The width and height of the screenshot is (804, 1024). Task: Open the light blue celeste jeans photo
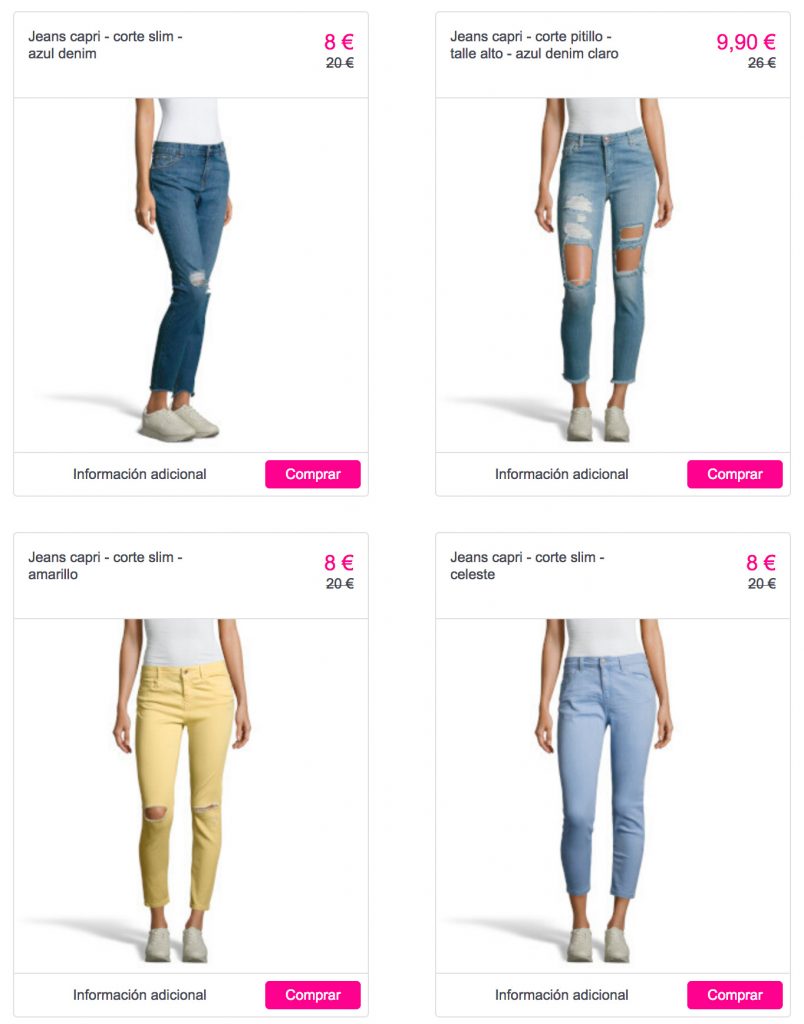(x=613, y=795)
